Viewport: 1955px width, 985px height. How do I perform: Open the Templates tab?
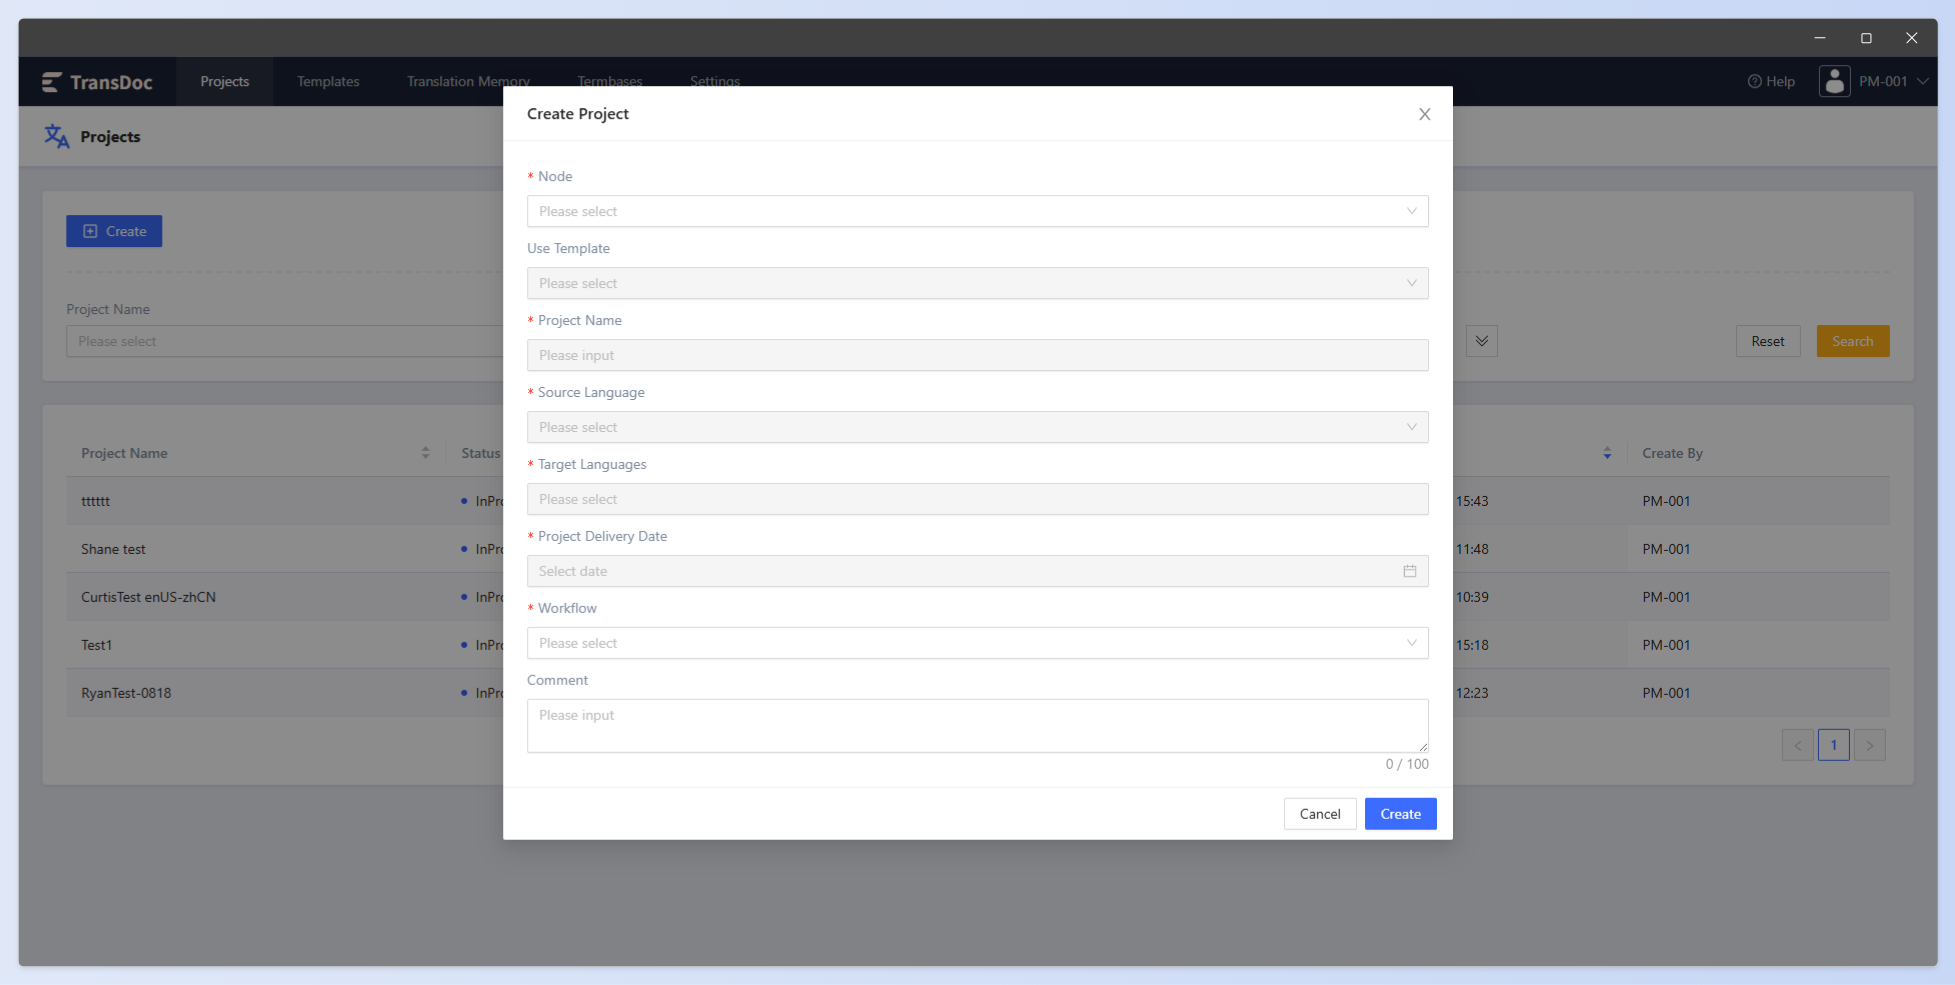328,81
